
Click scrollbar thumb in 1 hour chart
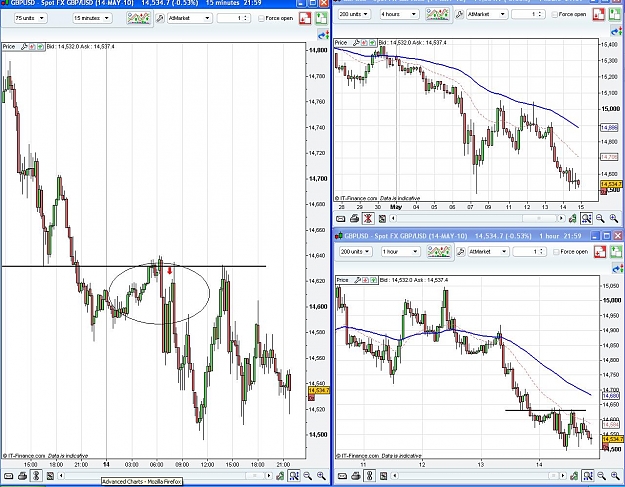tap(553, 475)
